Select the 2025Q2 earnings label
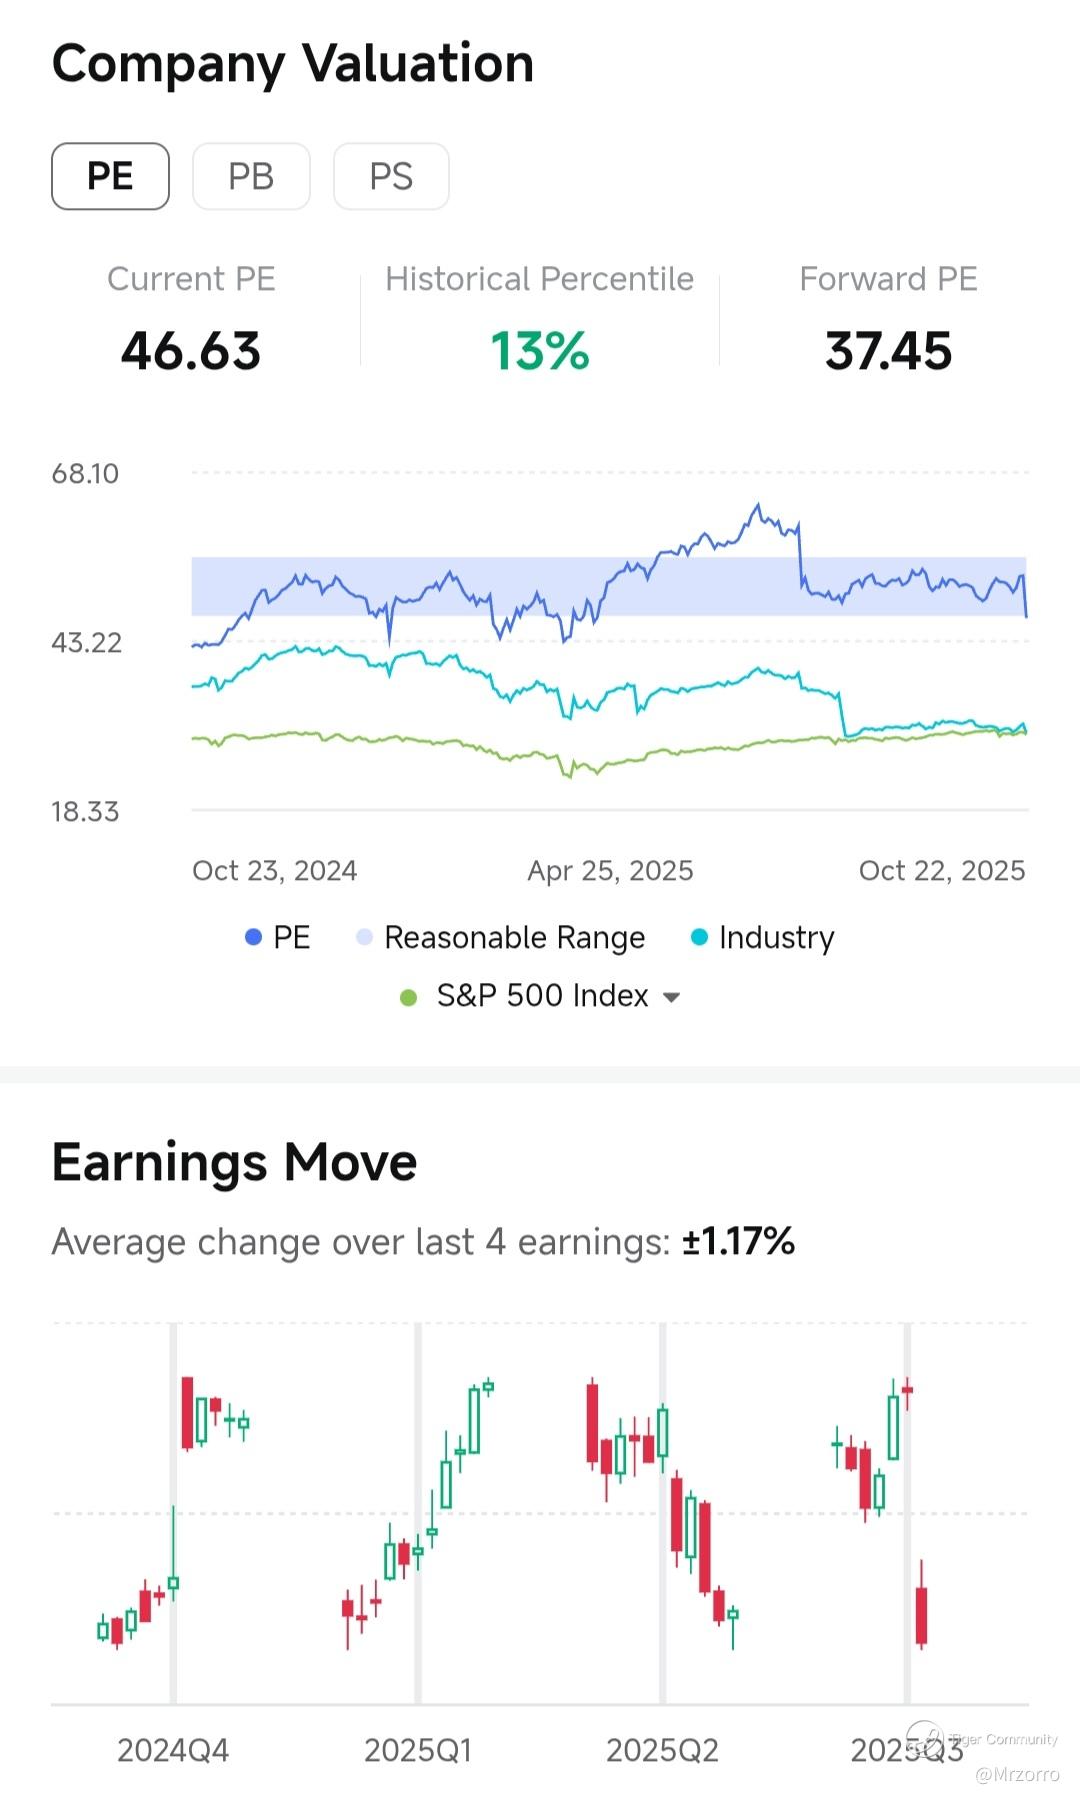The width and height of the screenshot is (1080, 1799). (662, 1750)
